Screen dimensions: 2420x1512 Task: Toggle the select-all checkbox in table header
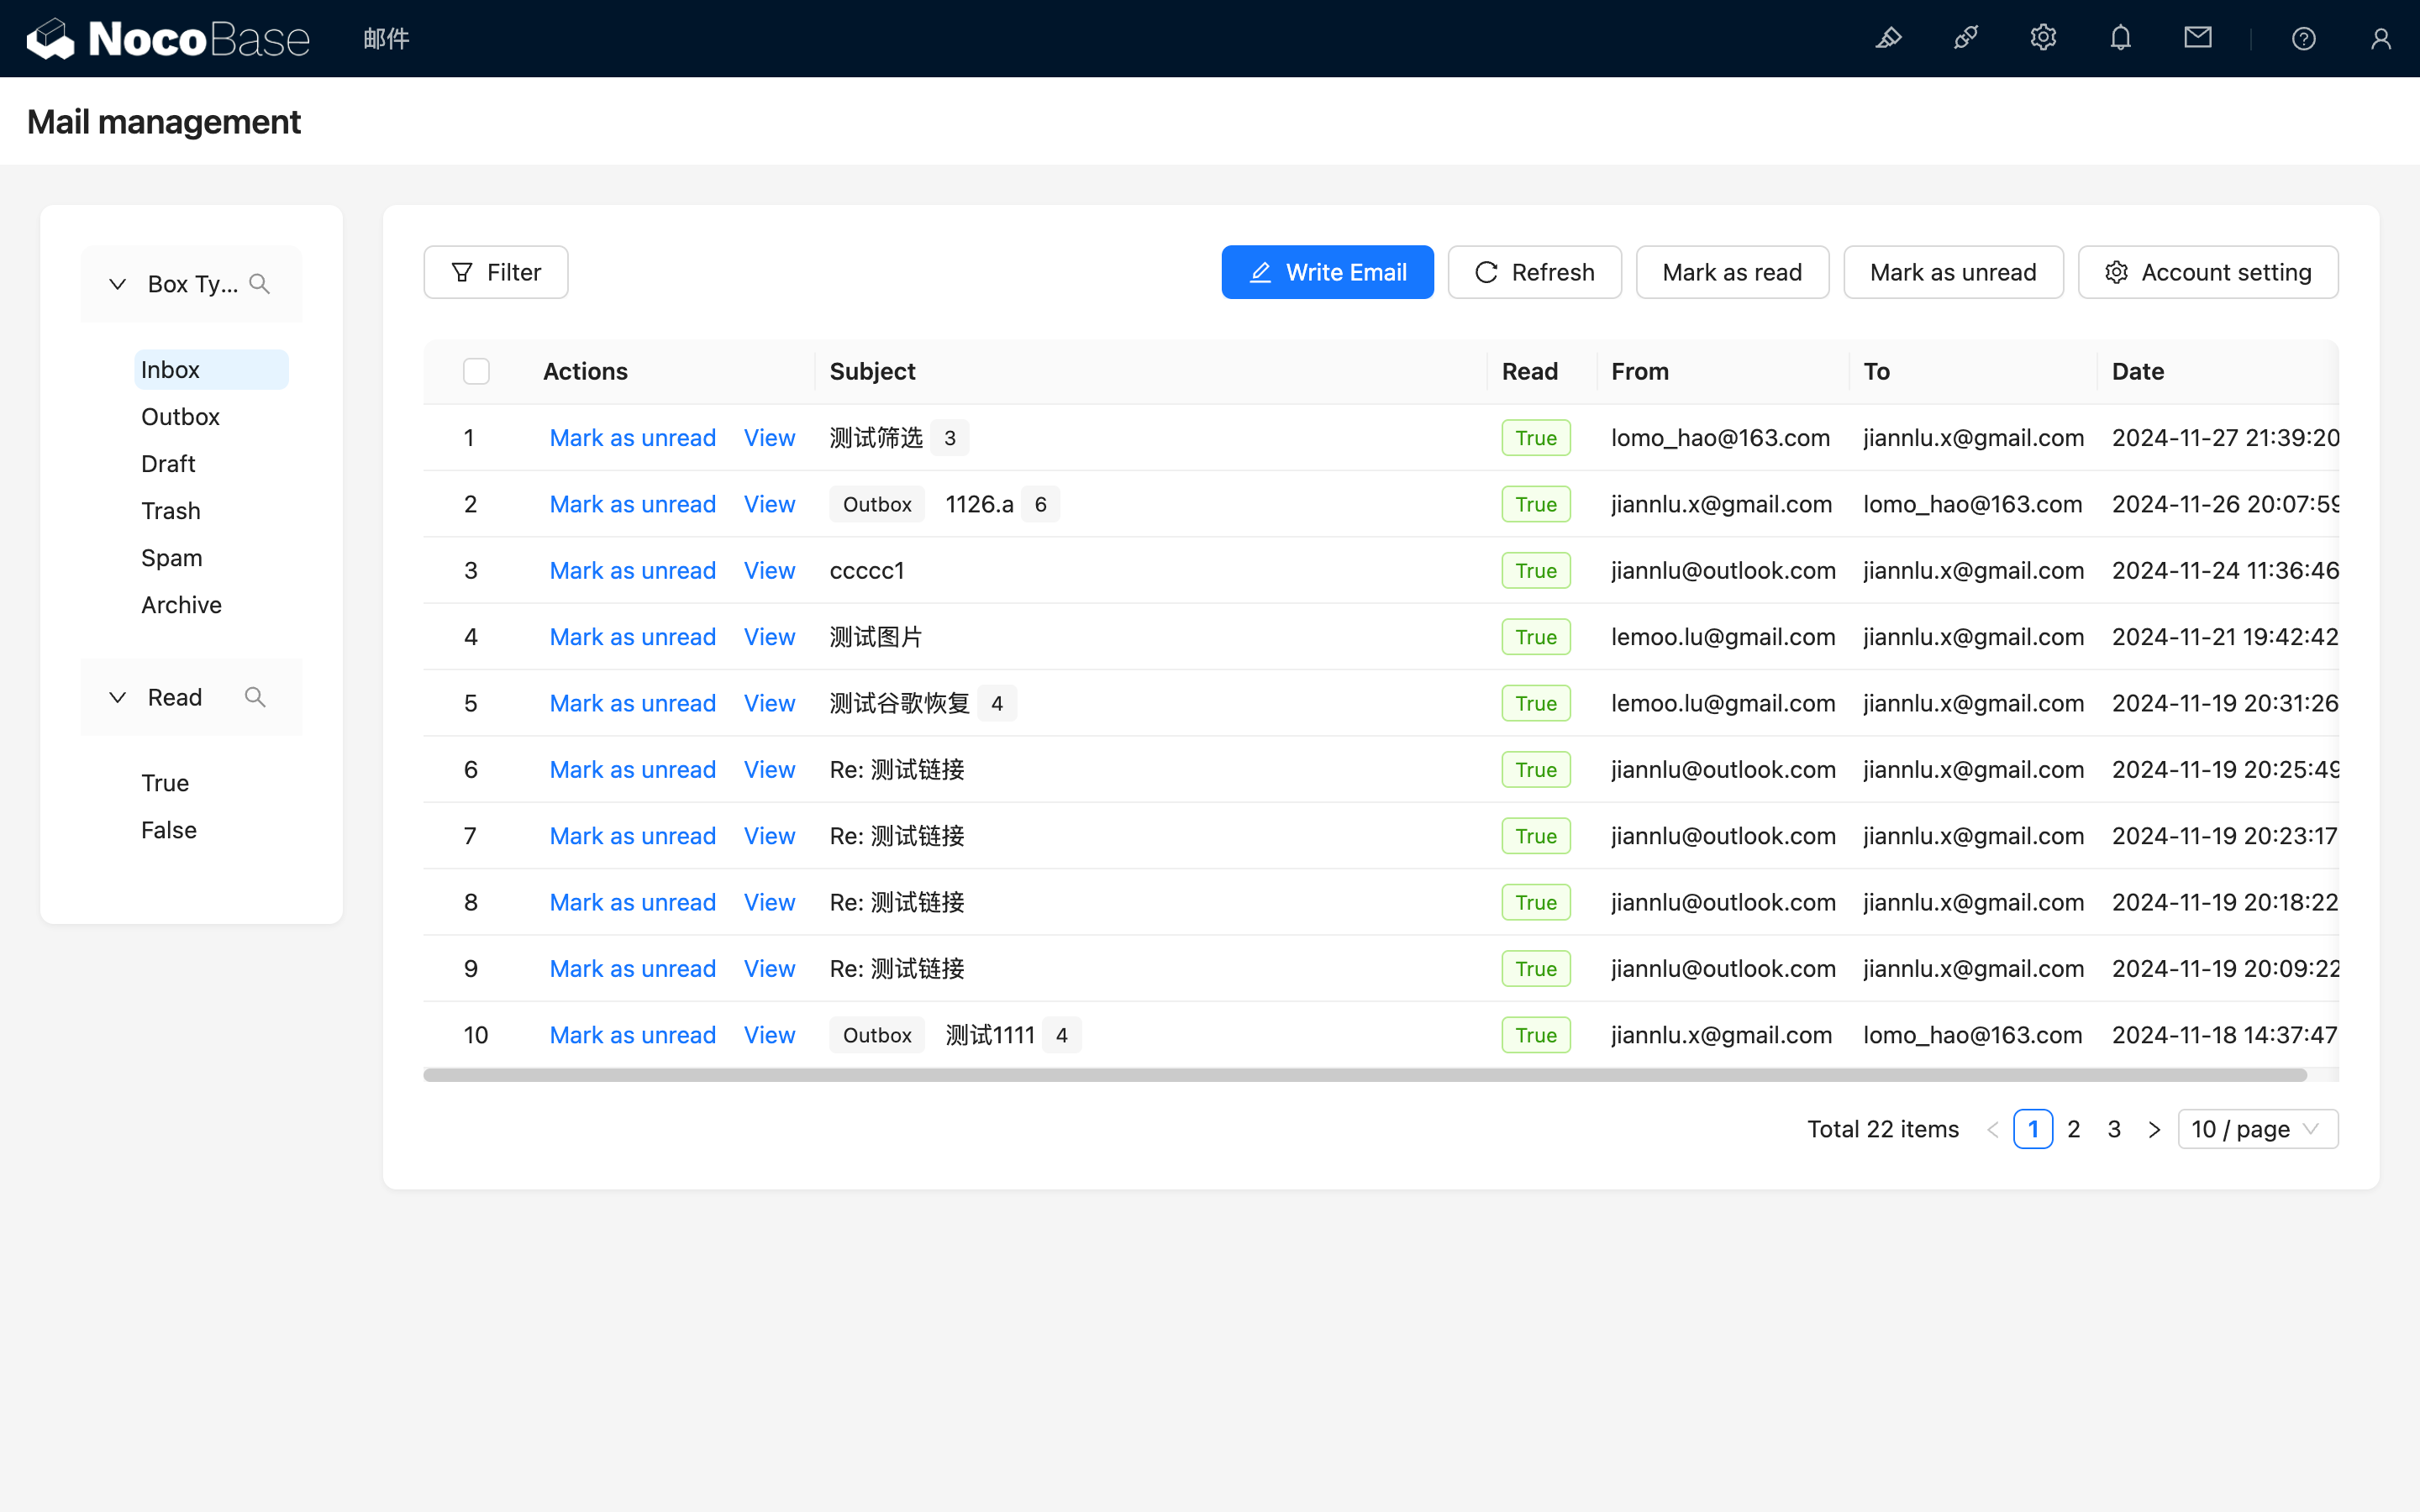[x=476, y=371]
